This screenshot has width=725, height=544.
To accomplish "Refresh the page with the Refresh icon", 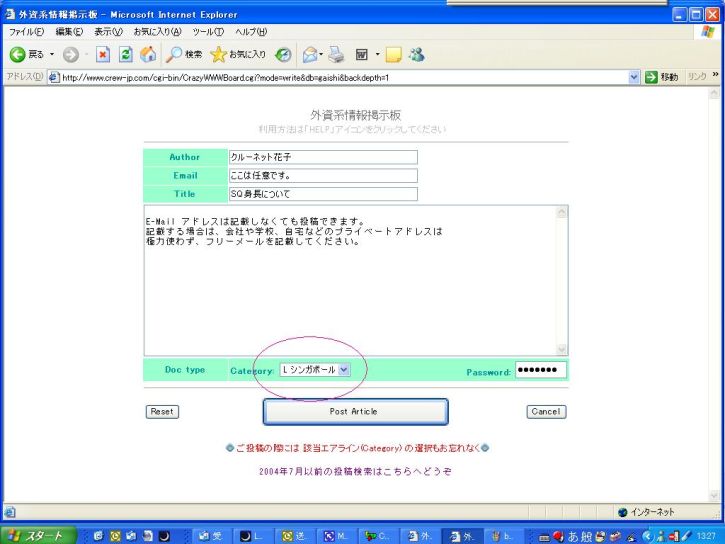I will [x=126, y=54].
